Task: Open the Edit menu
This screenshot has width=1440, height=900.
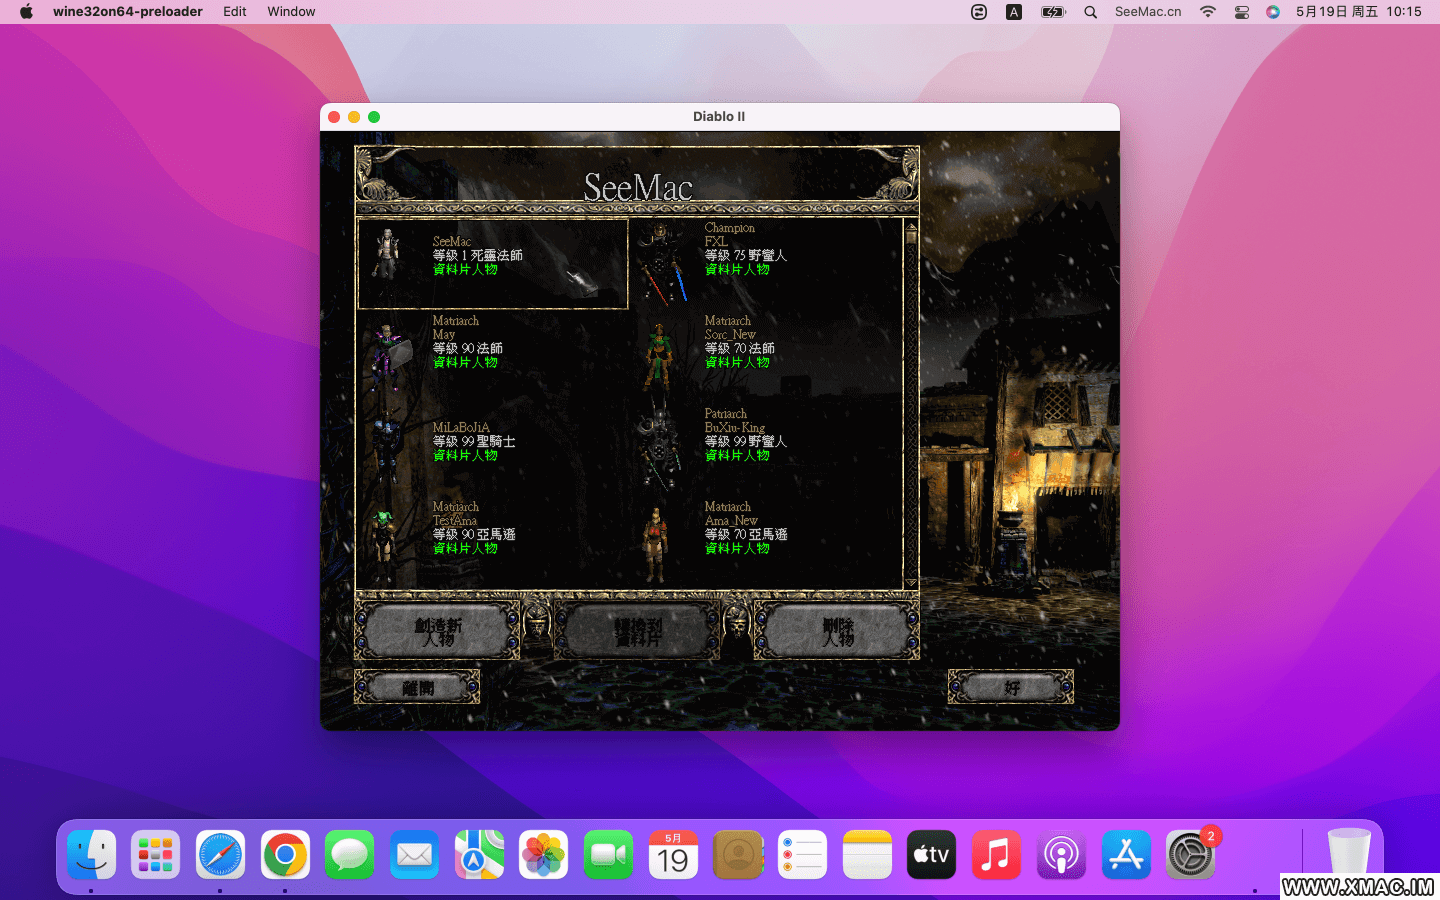Action: pyautogui.click(x=235, y=12)
